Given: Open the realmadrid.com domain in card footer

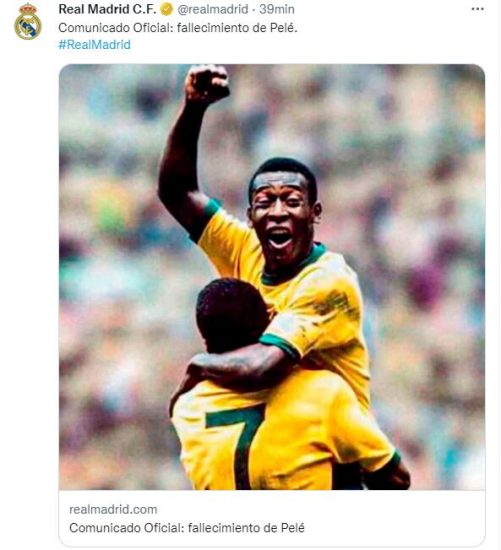Looking at the screenshot, I should pos(113,509).
